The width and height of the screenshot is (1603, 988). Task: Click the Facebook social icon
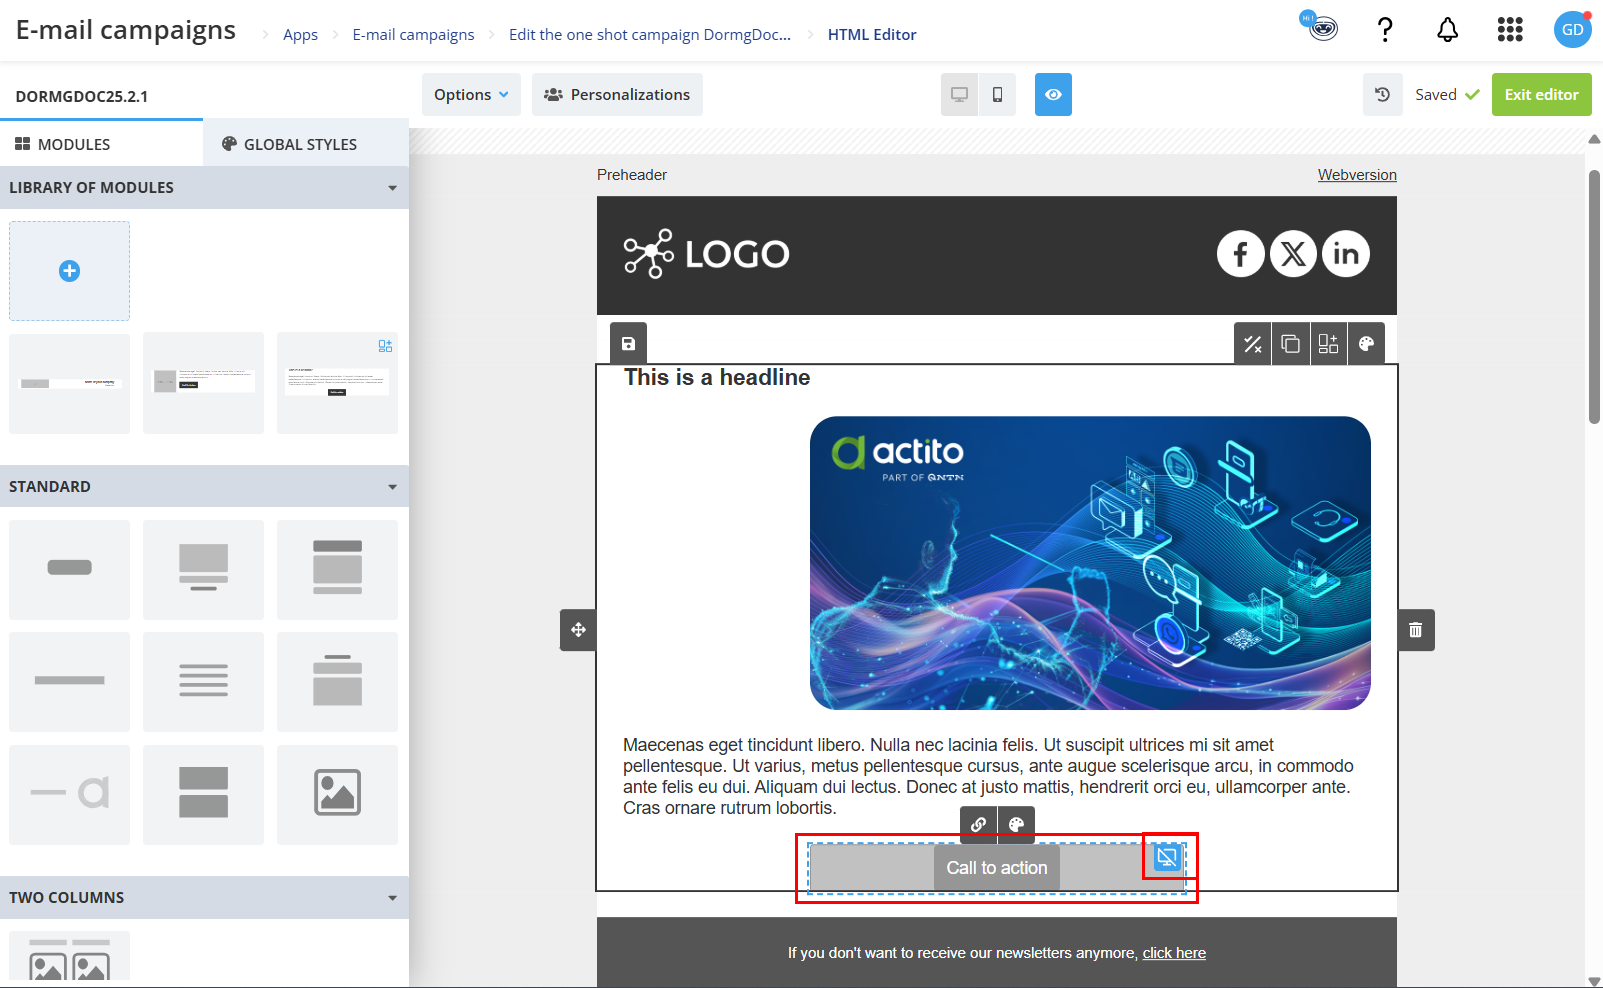coord(1241,254)
